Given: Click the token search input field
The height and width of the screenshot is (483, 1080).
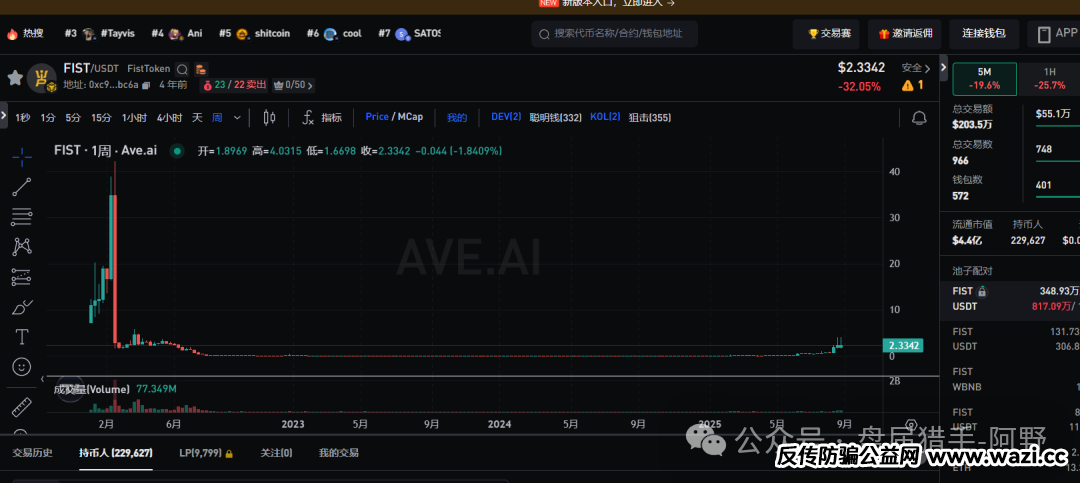Looking at the screenshot, I should tap(614, 34).
